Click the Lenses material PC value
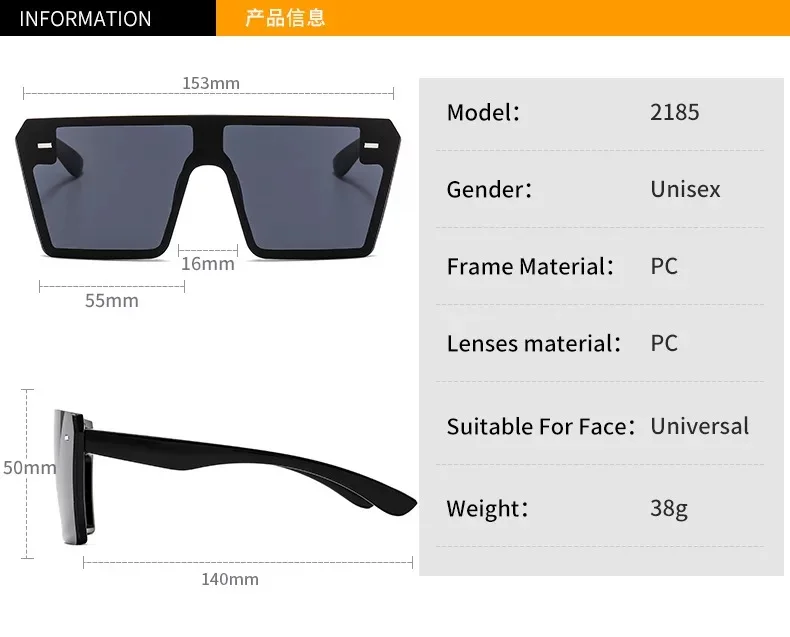This screenshot has height=637, width=790. pos(664,343)
